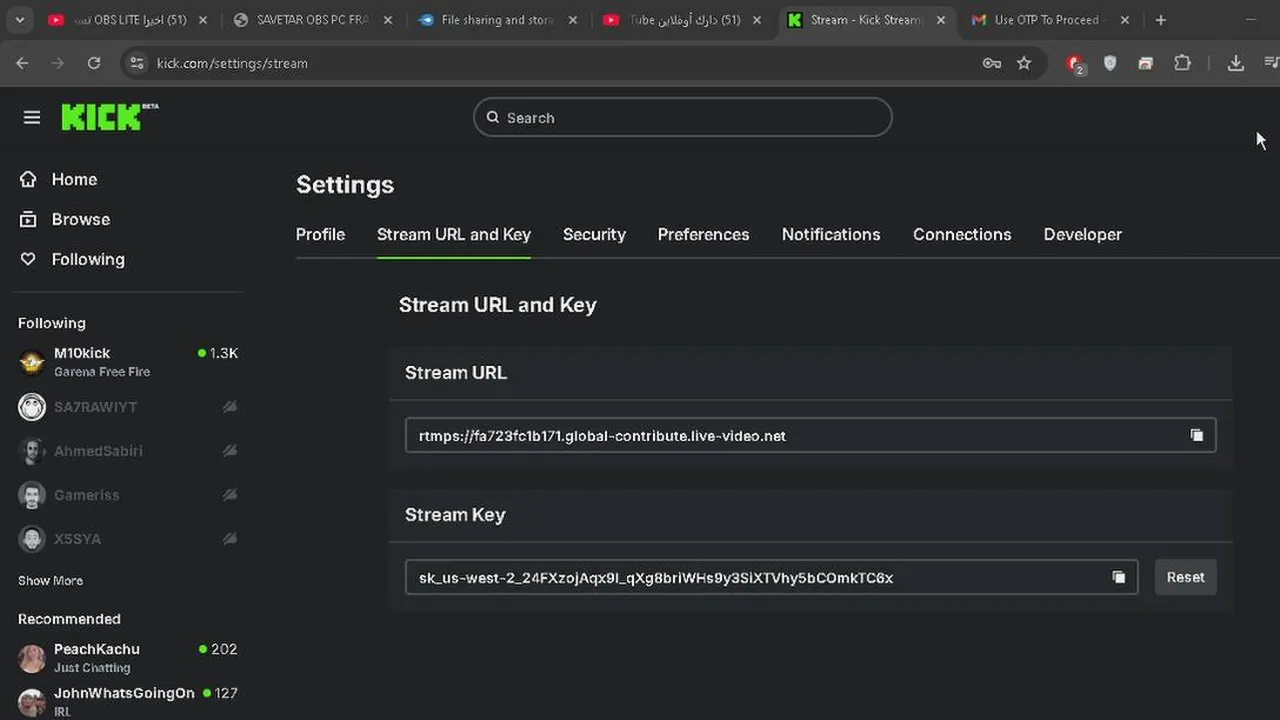This screenshot has width=1280, height=720.
Task: Open the Extensions puzzle icon
Action: pos(1182,63)
